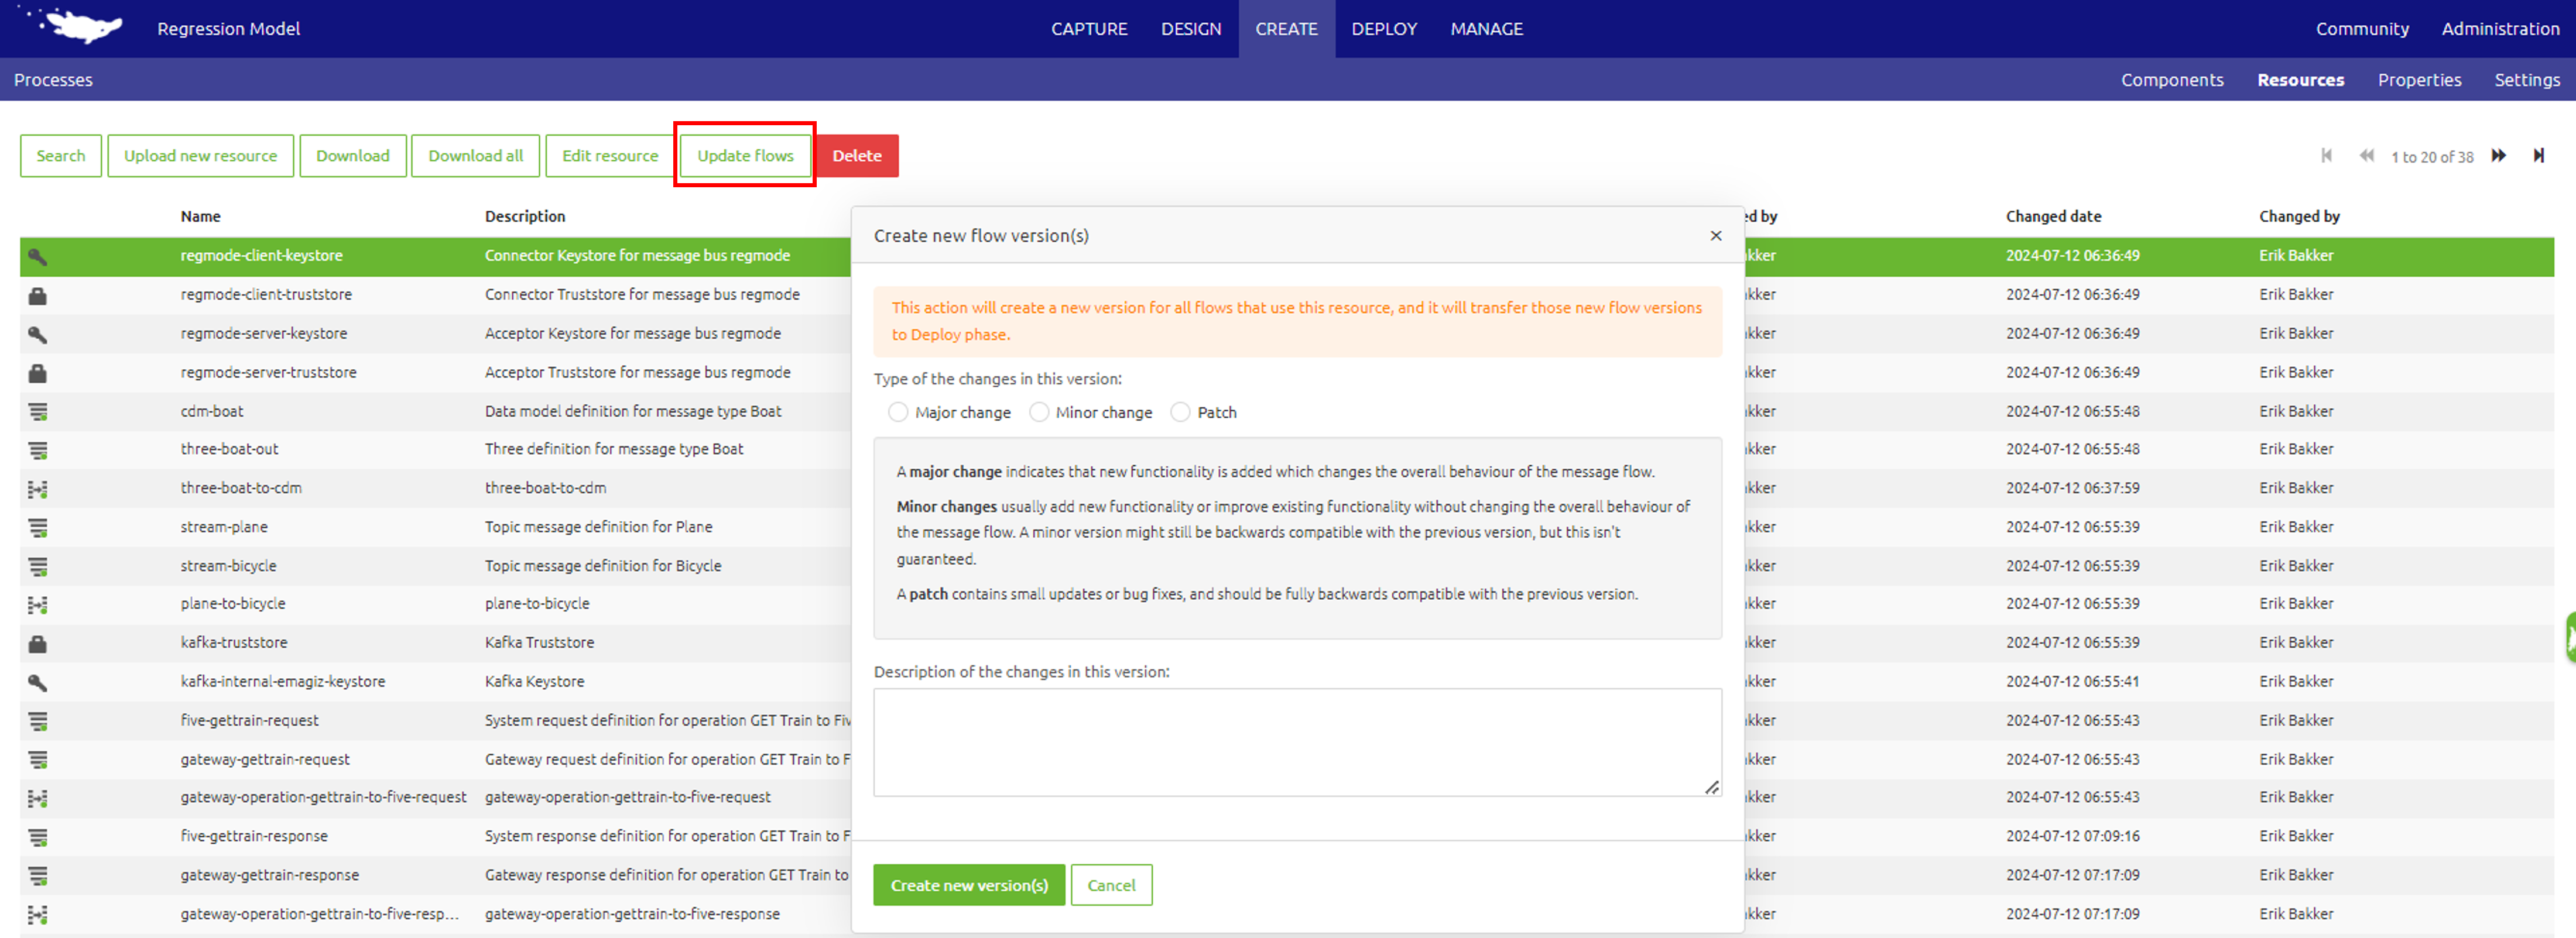Choose the Patch radio option
This screenshot has height=938, width=2576.
(x=1180, y=412)
